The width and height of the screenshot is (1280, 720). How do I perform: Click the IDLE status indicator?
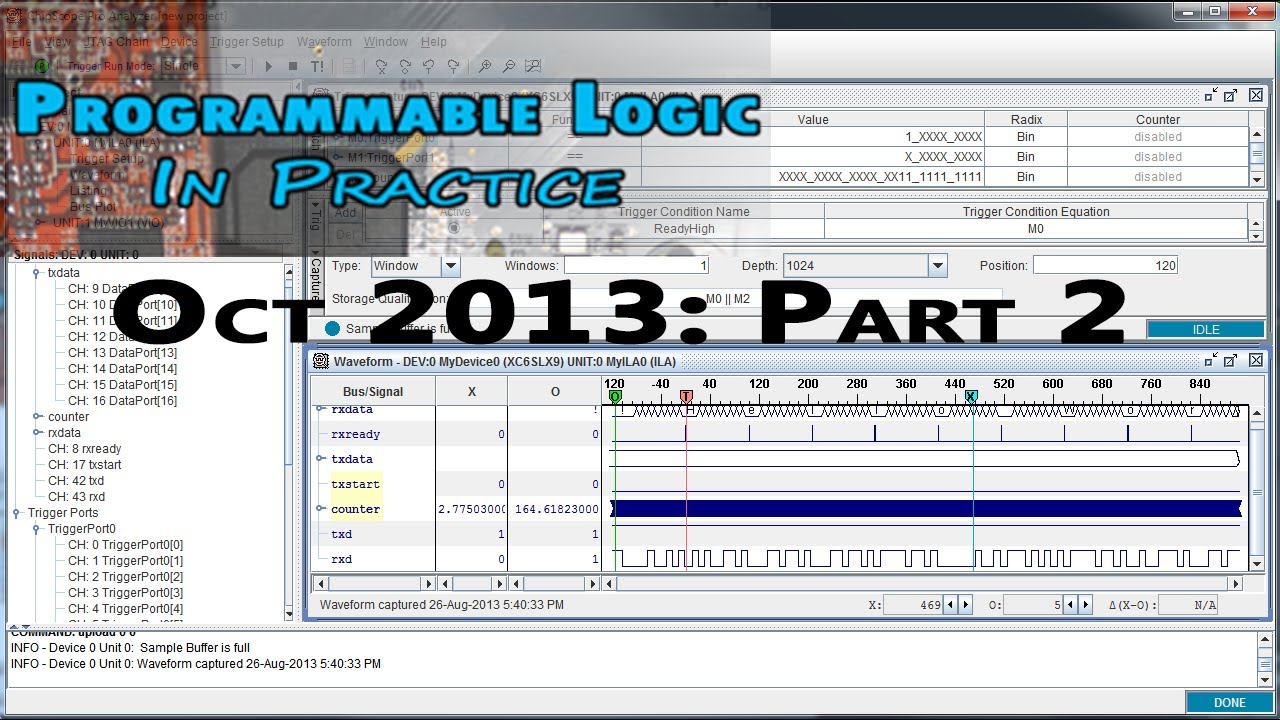click(1206, 329)
